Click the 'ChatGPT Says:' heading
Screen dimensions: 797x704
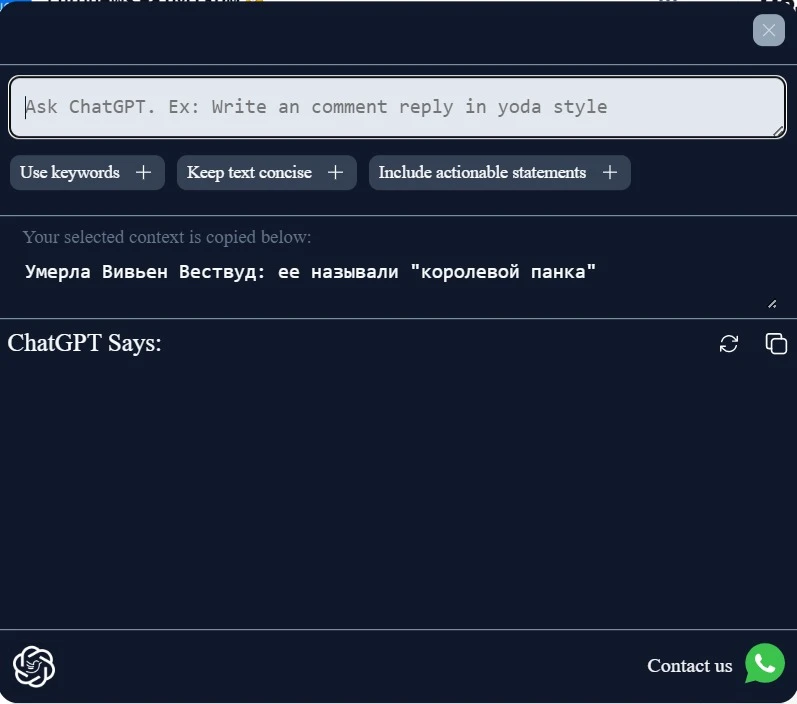click(84, 343)
